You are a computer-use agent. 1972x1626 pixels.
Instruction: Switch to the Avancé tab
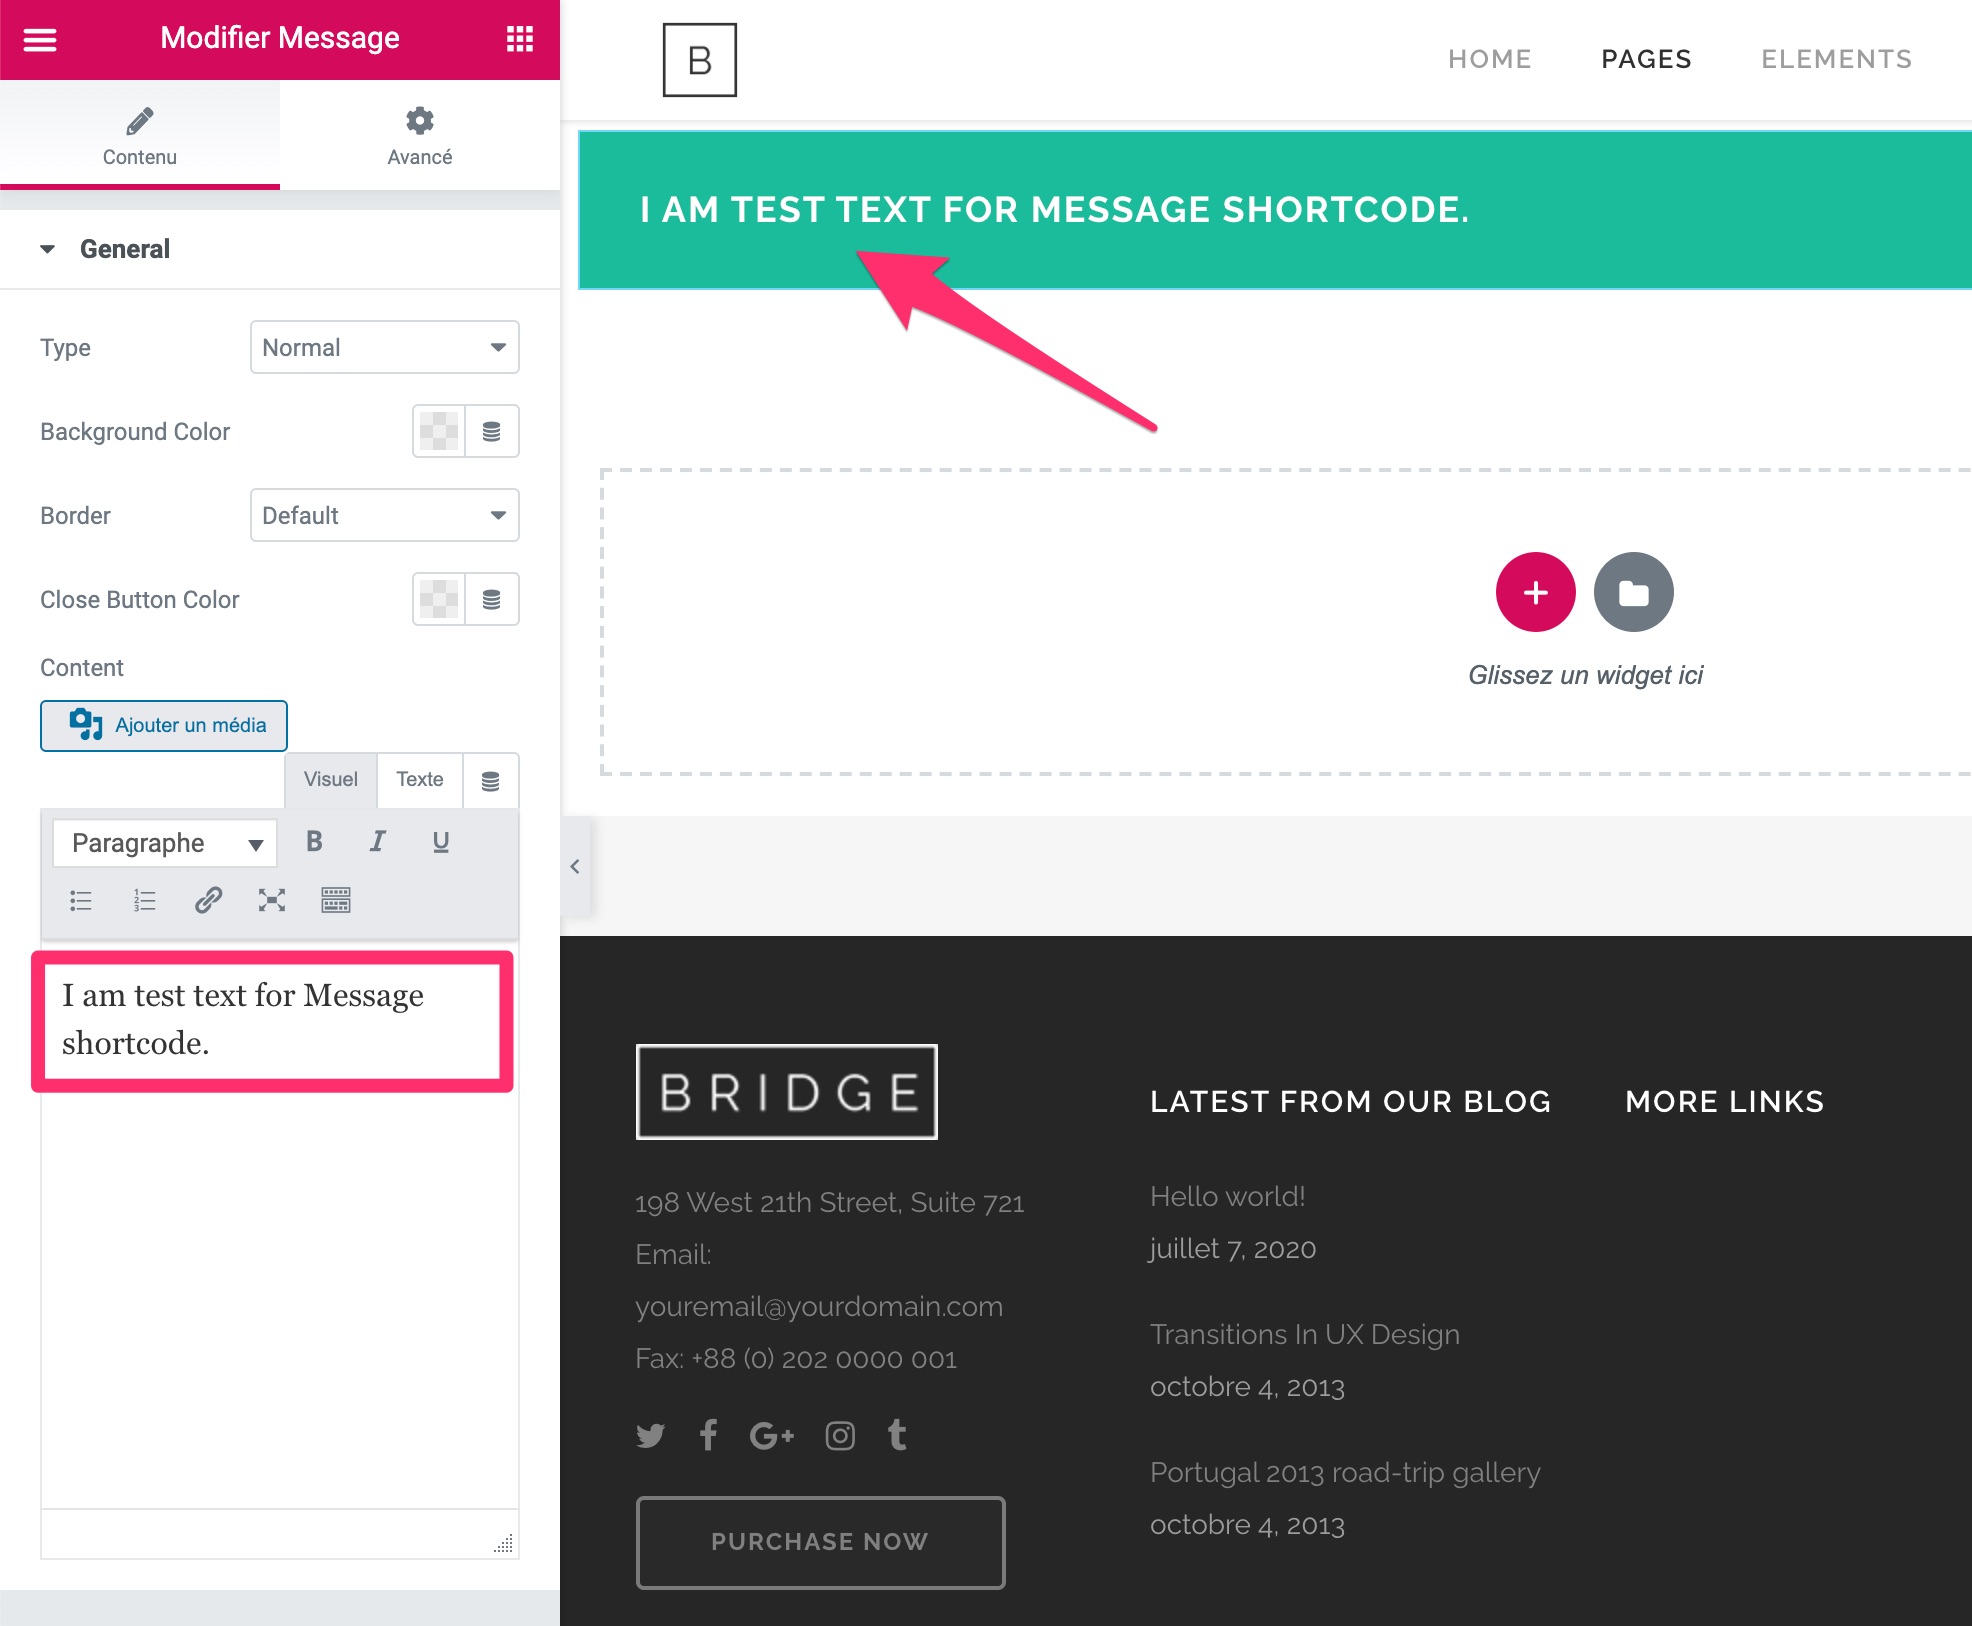pos(420,135)
